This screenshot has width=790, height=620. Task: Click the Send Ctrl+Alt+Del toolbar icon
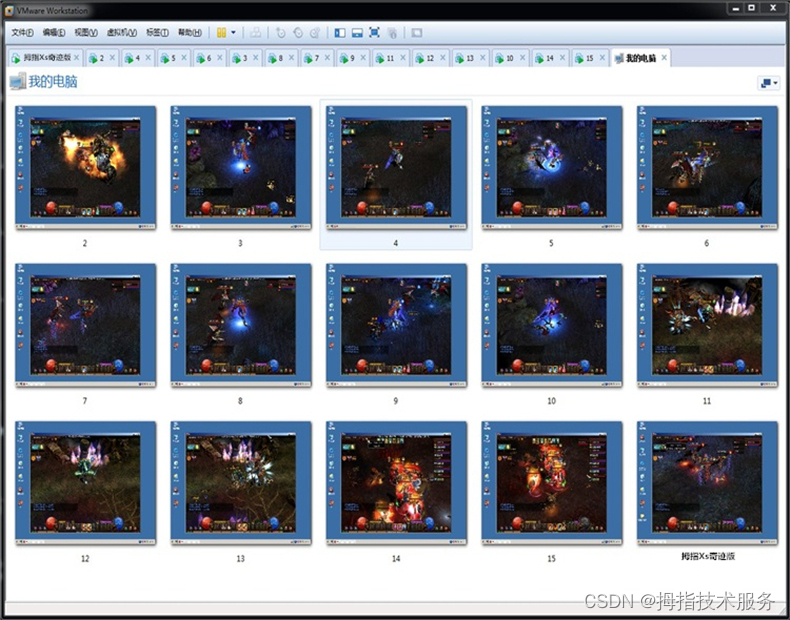coord(255,33)
